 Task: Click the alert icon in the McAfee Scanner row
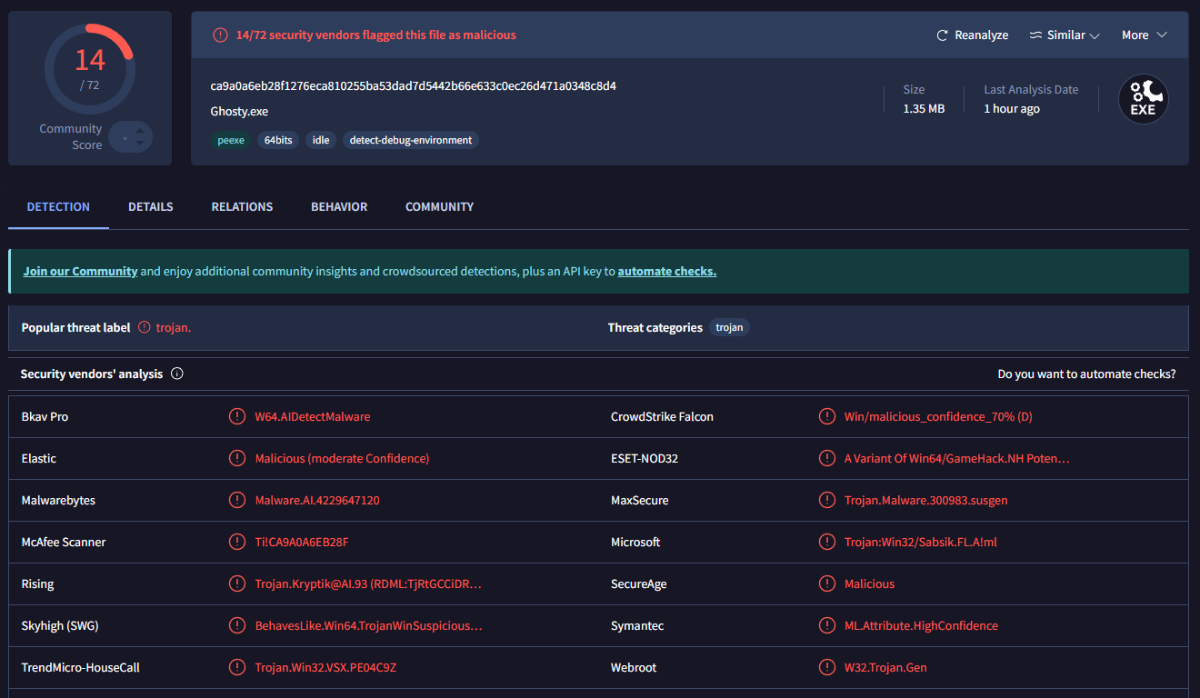pyautogui.click(x=237, y=542)
